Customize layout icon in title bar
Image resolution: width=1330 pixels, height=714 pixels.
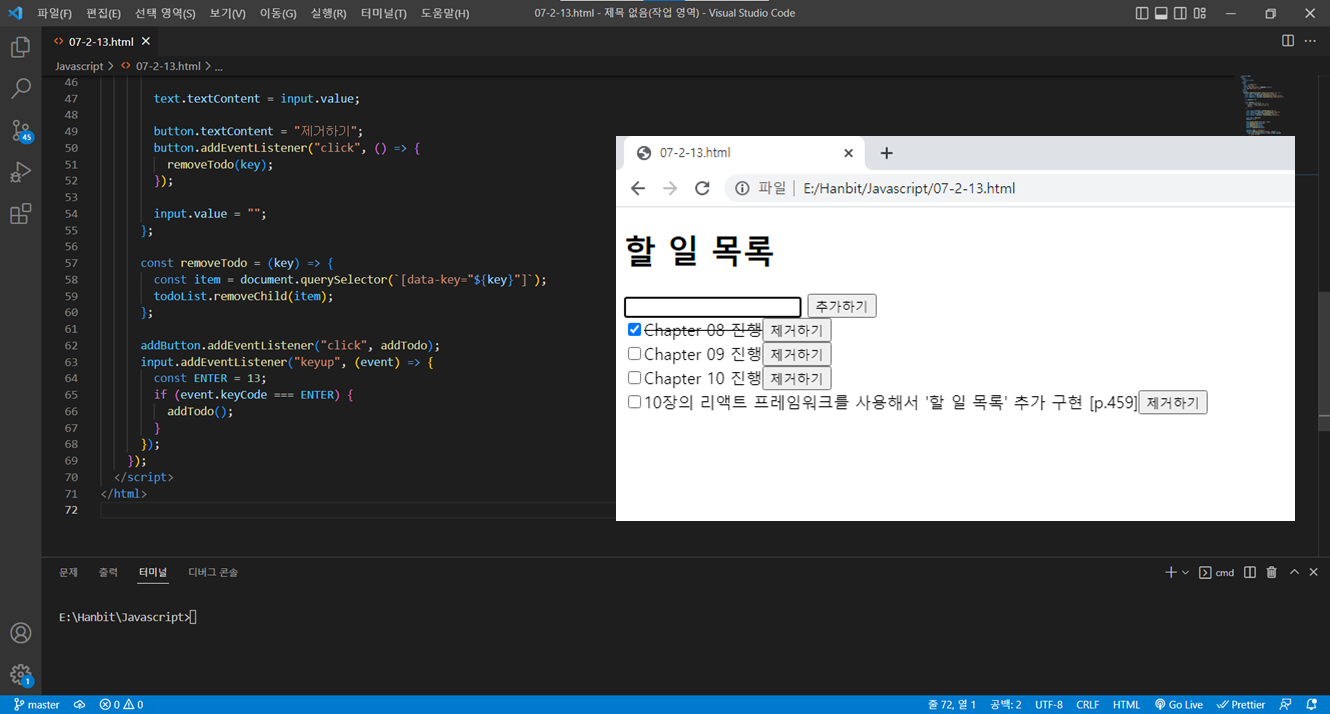[x=1200, y=13]
